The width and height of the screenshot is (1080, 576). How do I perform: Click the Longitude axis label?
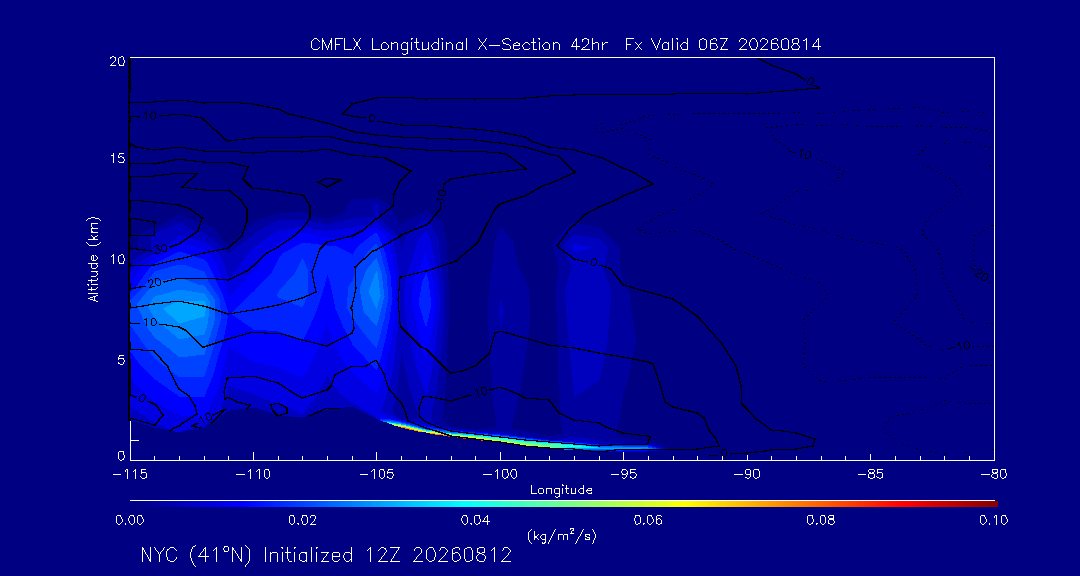[561, 491]
